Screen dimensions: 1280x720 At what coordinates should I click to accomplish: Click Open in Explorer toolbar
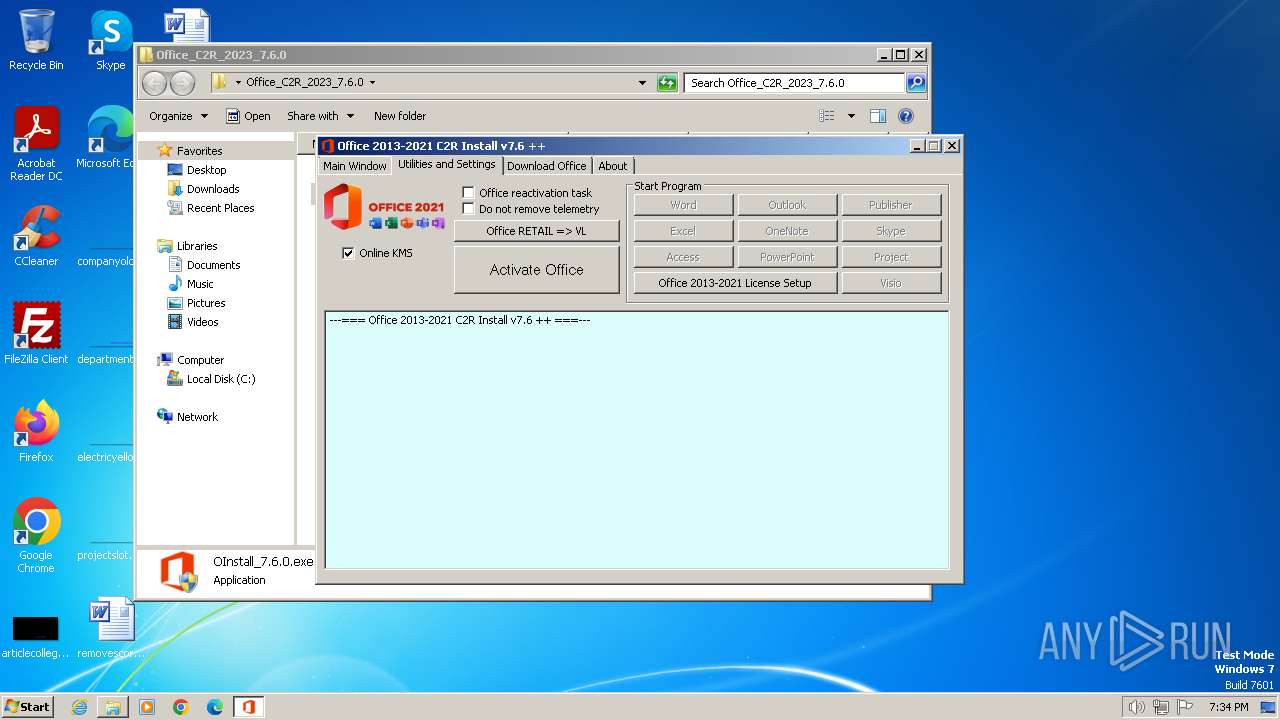pyautogui.click(x=248, y=116)
